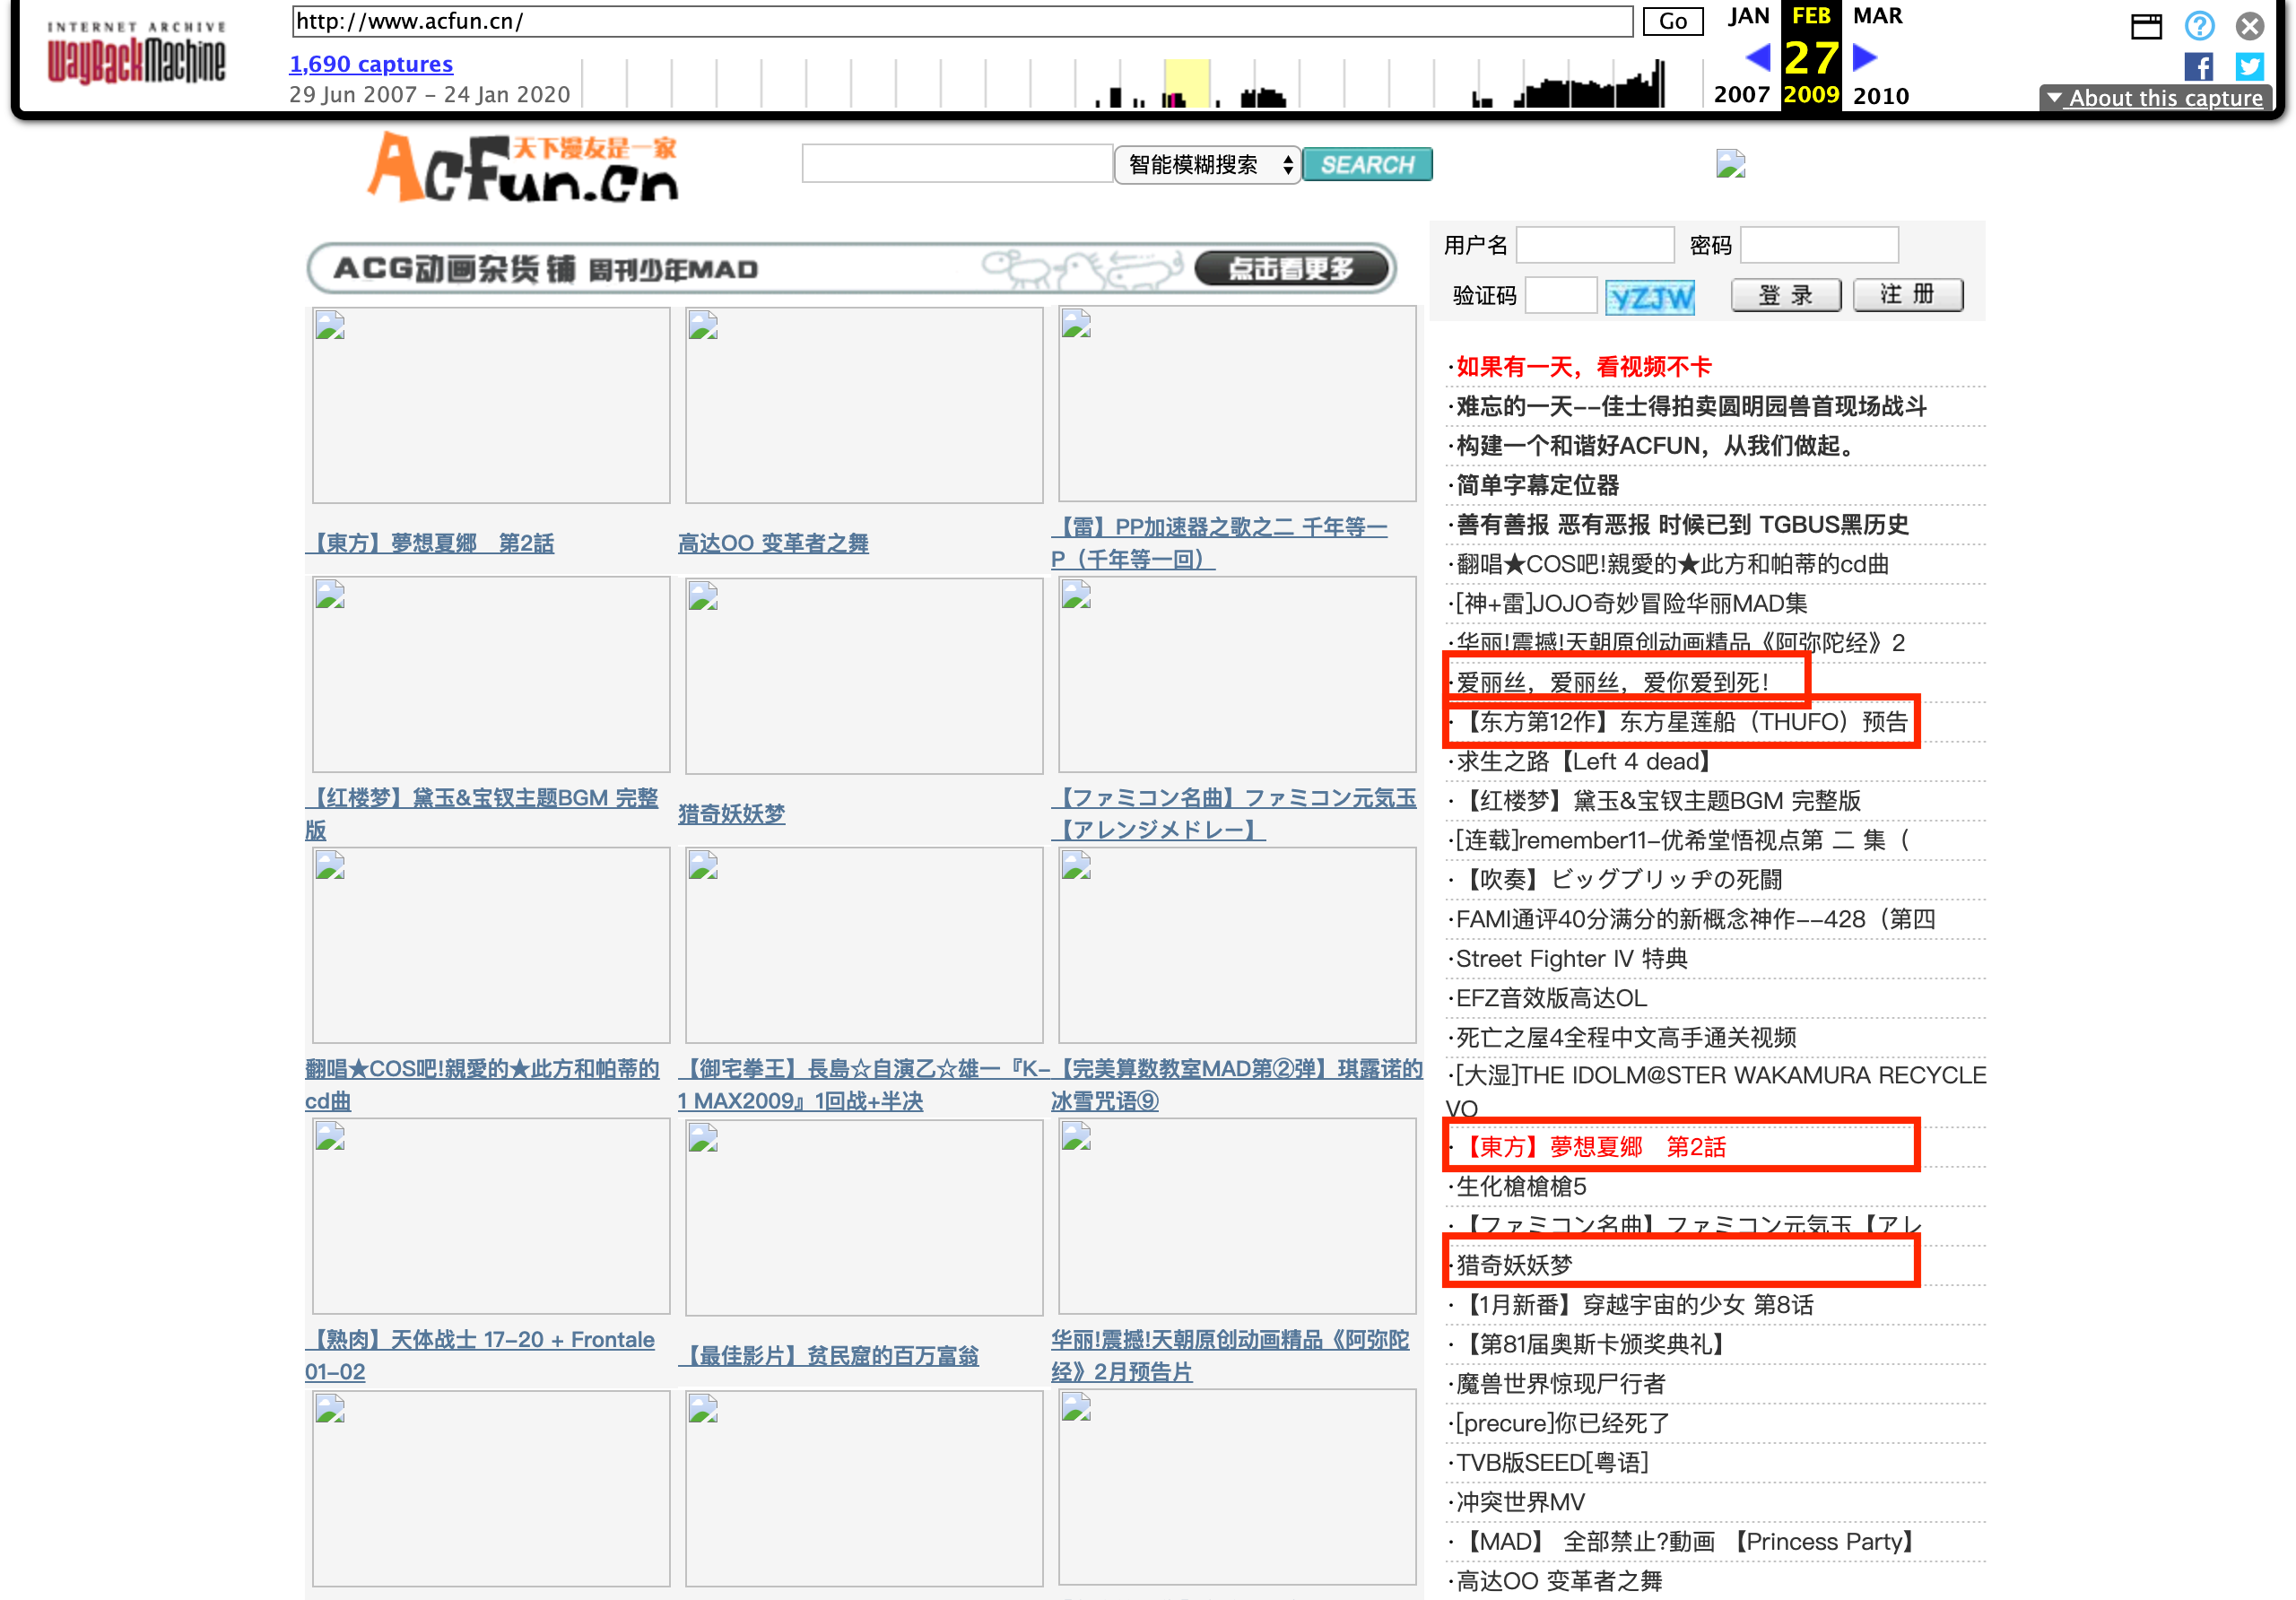The image size is (2296, 1600).
Task: Open thumbnail for 高达OO 变革者之舞
Action: coord(864,405)
